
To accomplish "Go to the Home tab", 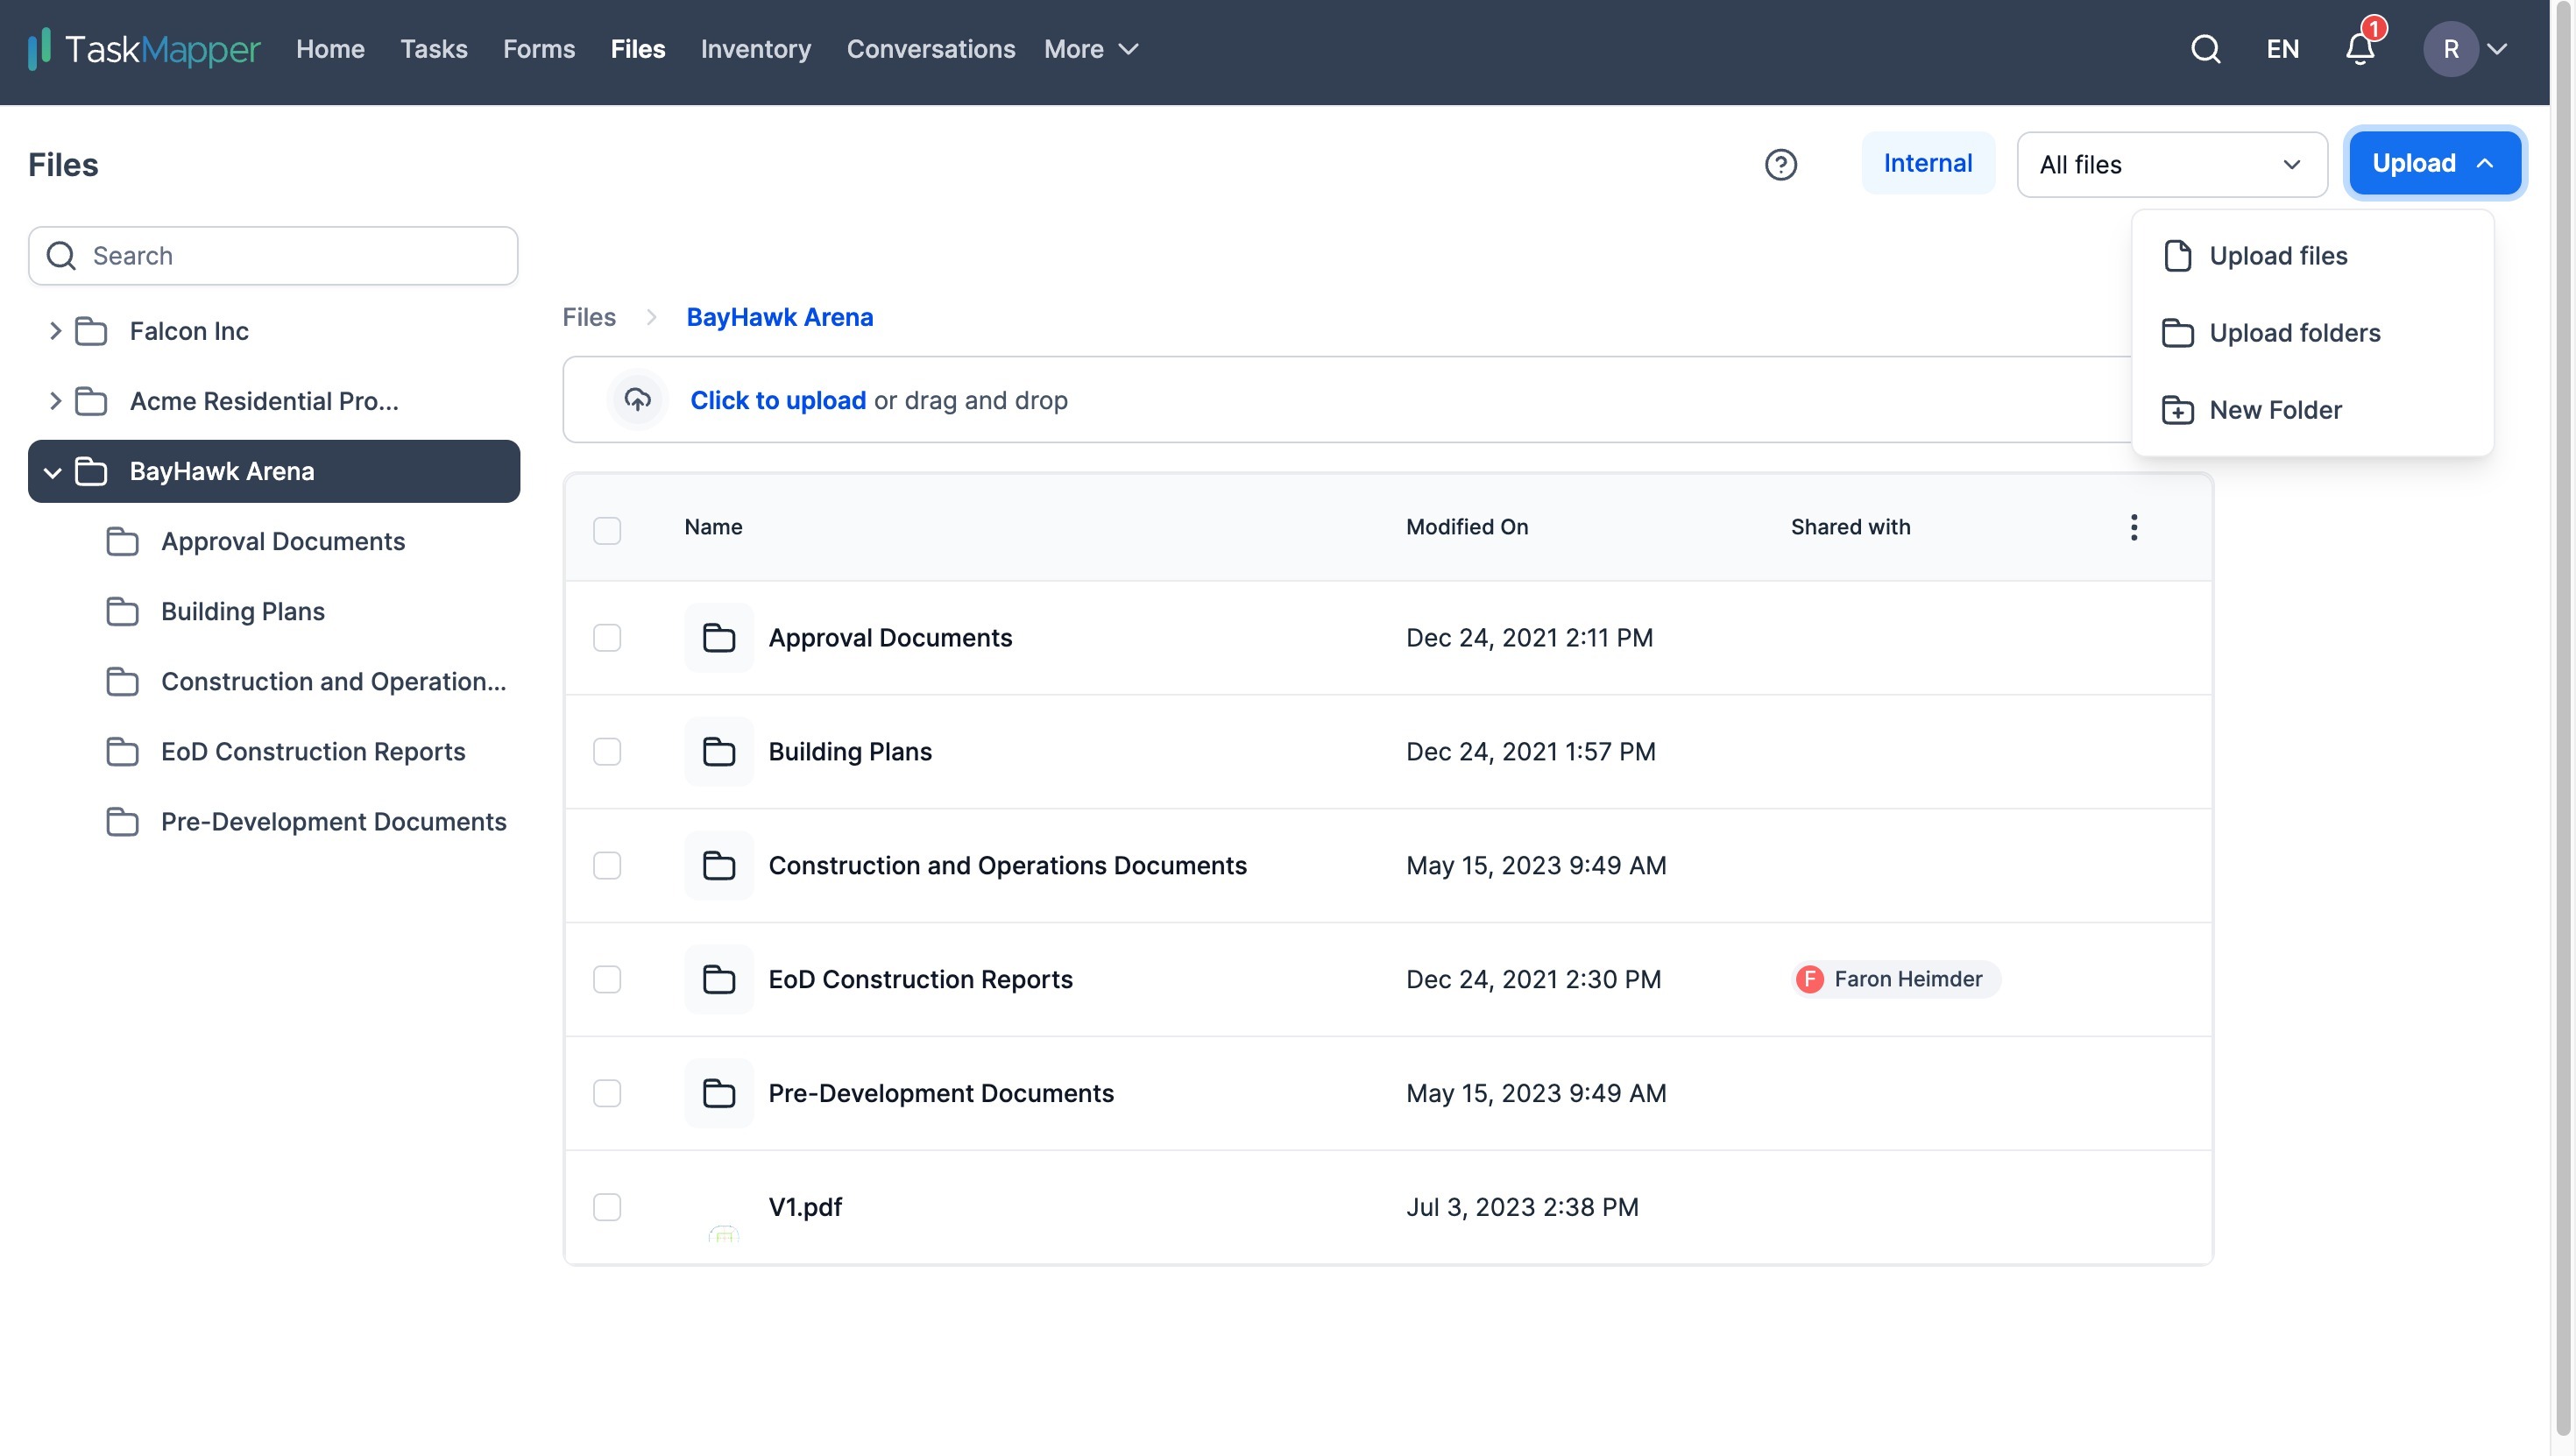I will point(330,49).
